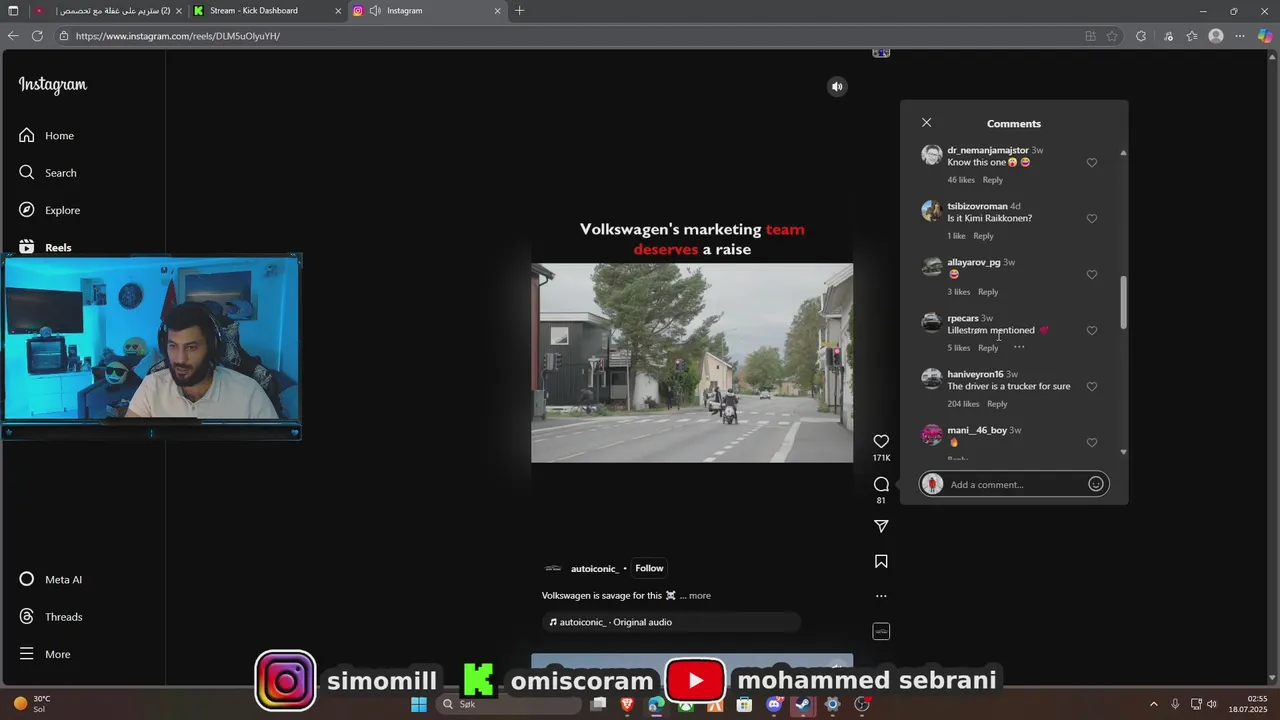Expand the caption with 'more'
This screenshot has width=1280, height=720.
point(700,596)
